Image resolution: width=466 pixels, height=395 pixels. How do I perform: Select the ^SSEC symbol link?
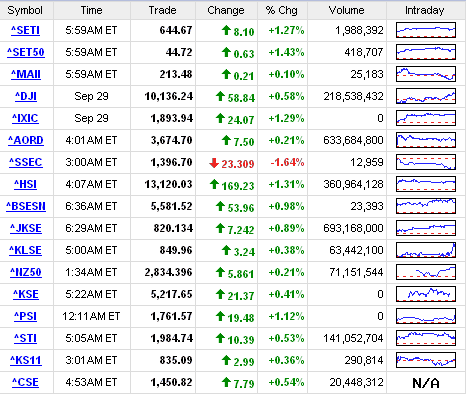point(26,162)
